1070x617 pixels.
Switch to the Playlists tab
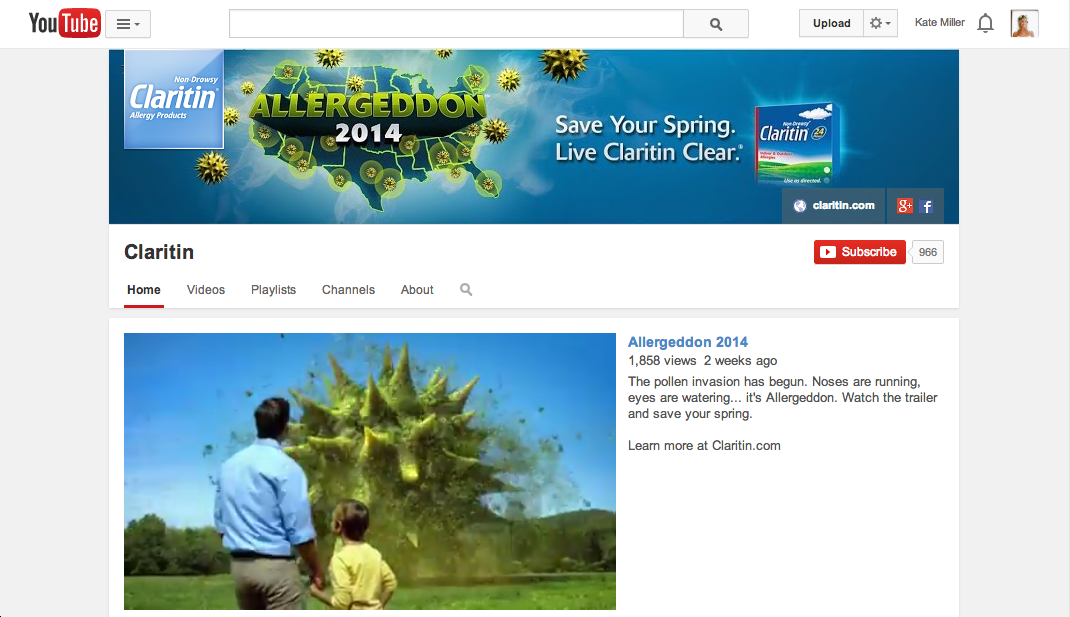pyautogui.click(x=274, y=290)
